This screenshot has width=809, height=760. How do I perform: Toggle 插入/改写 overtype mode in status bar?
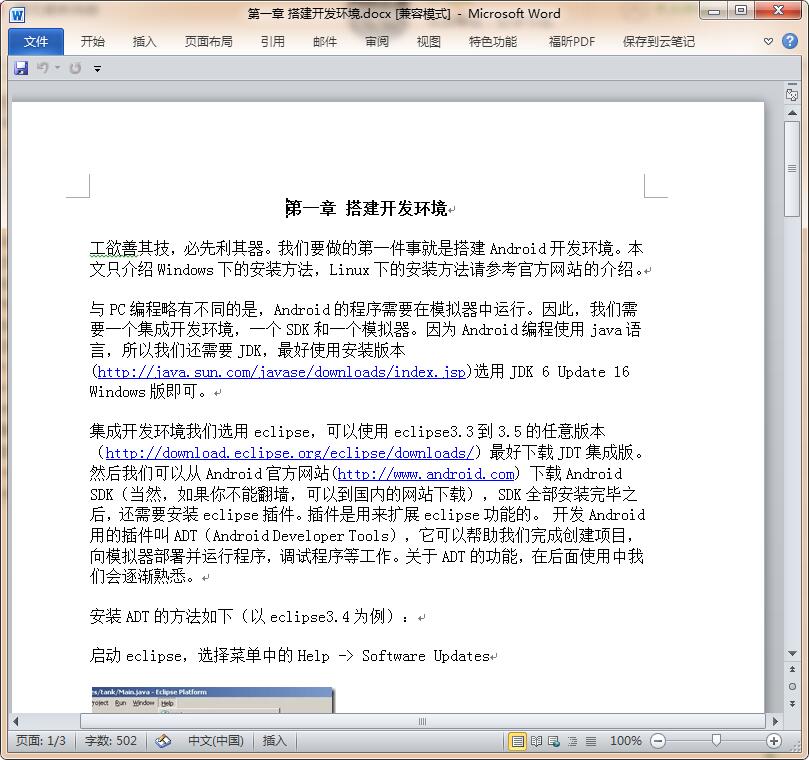[274, 741]
